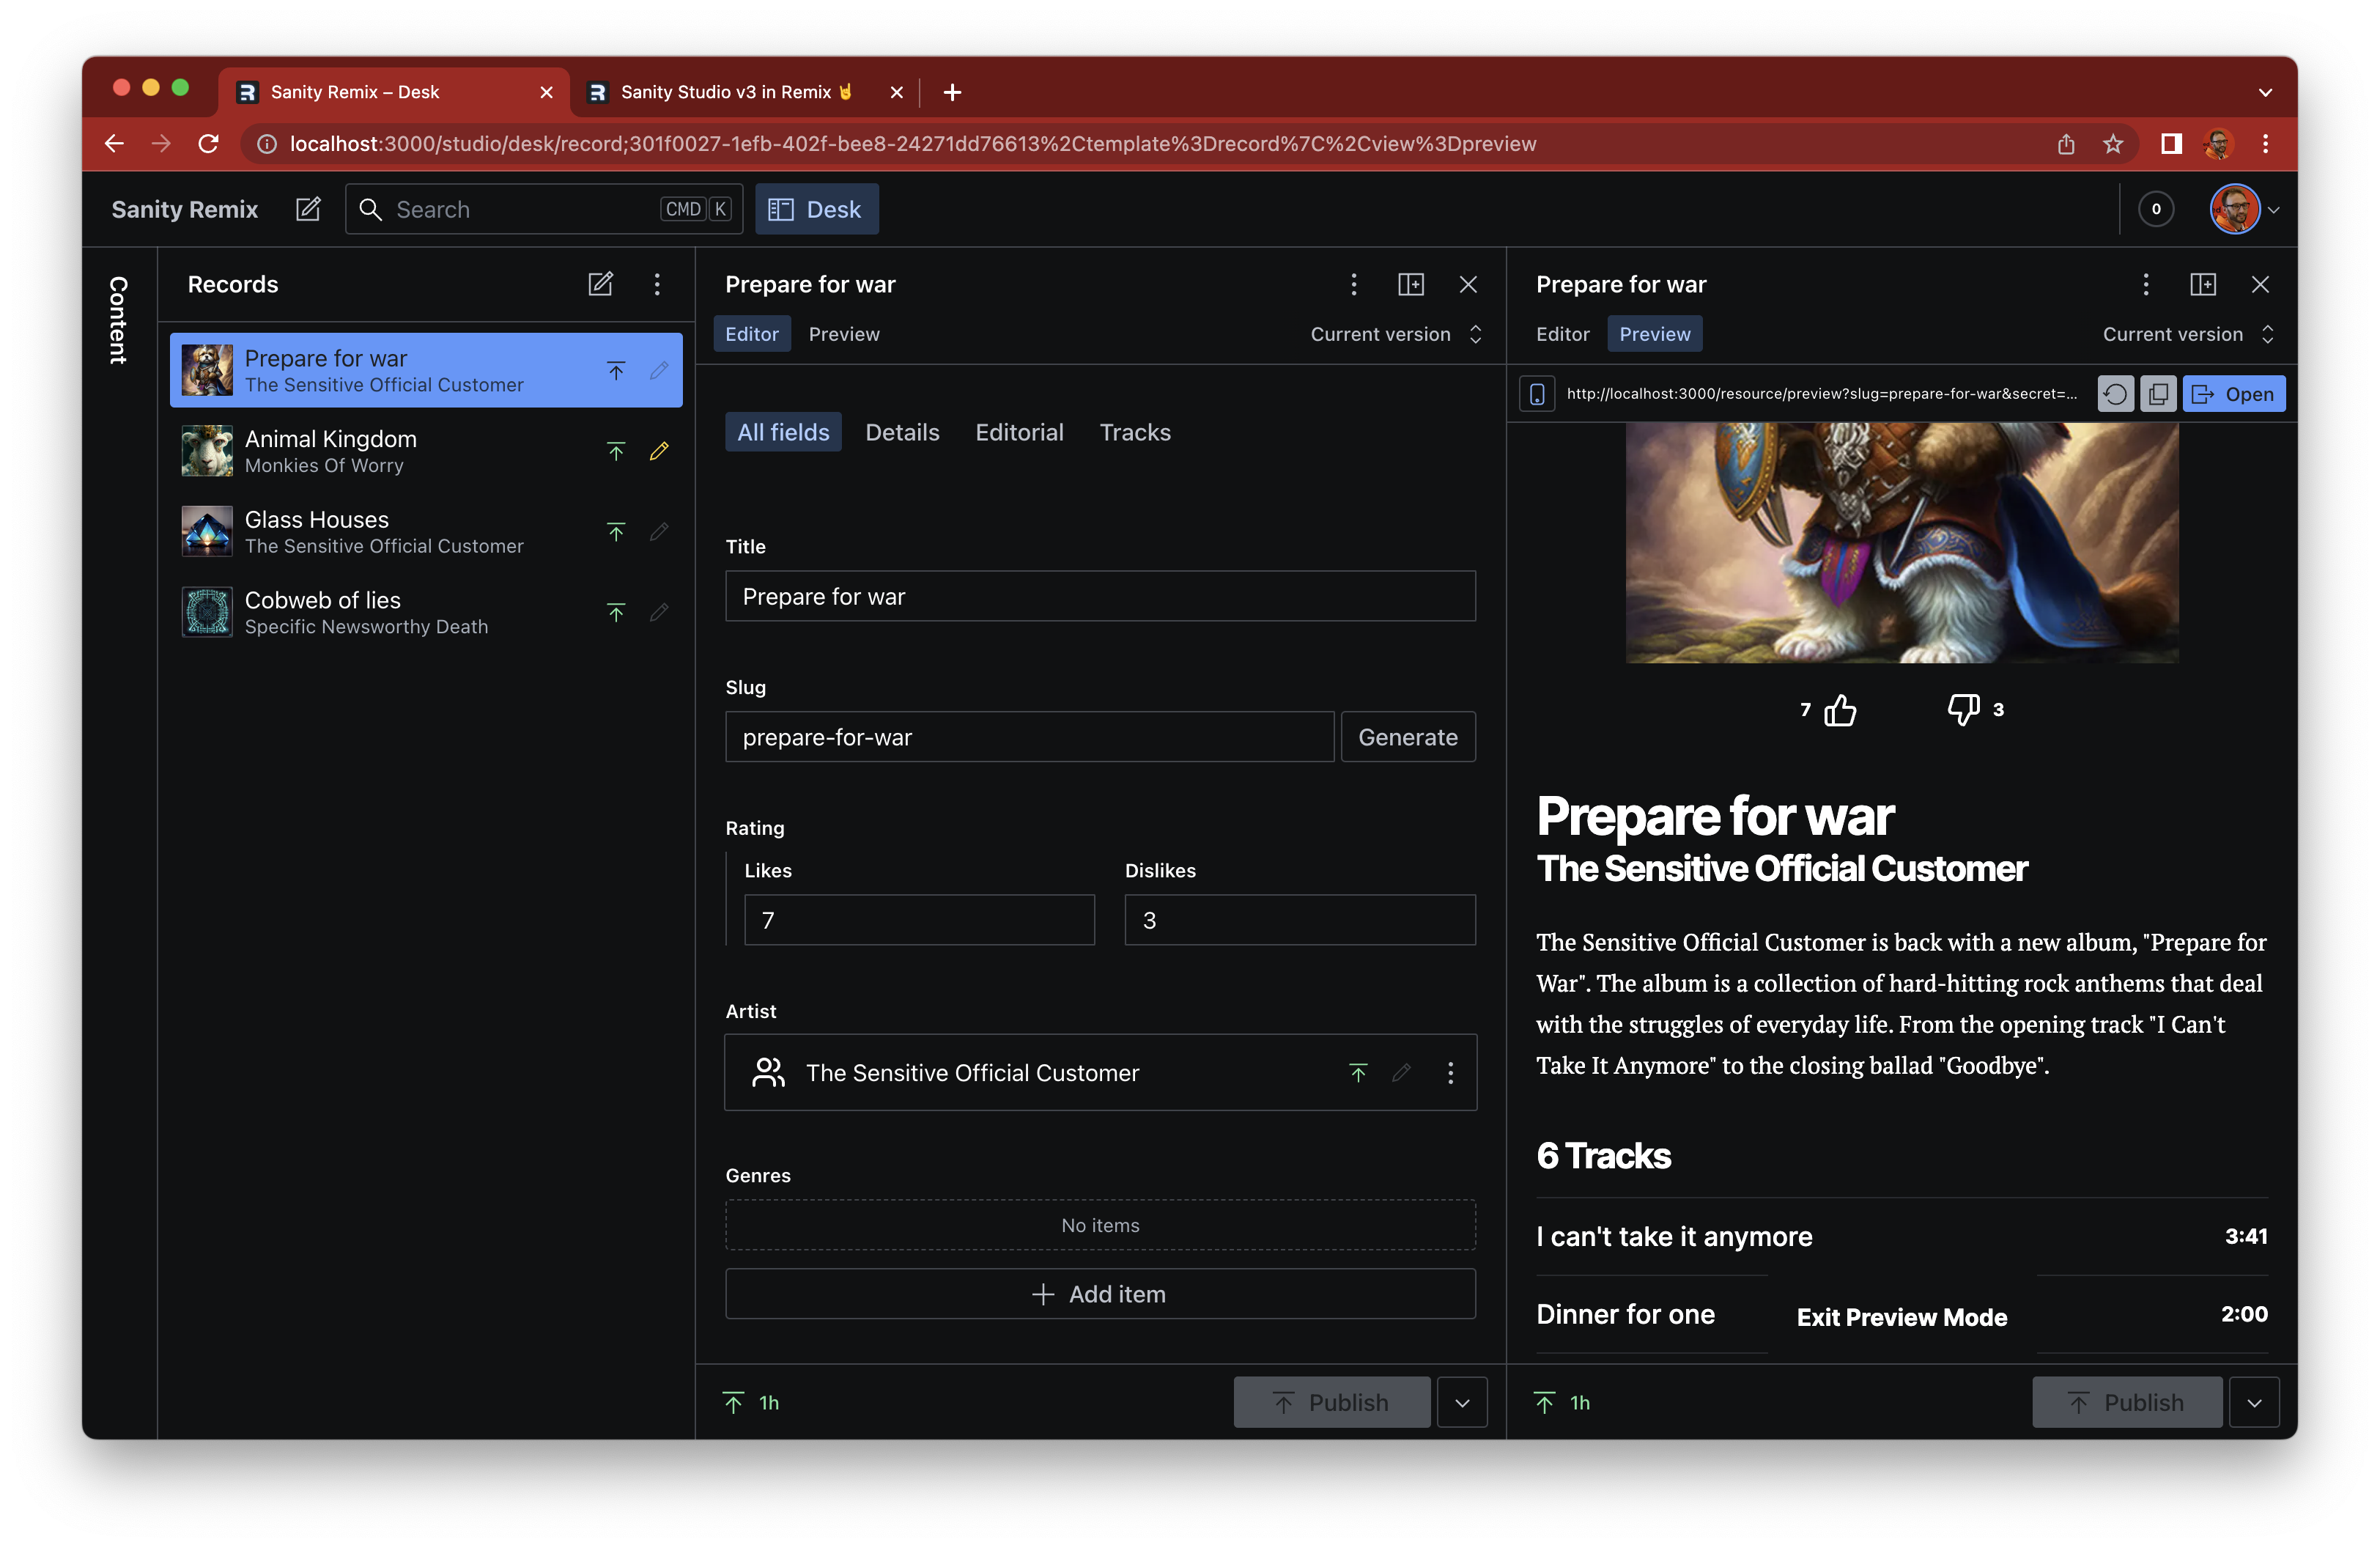
Task: Open the Artist reference three-dot menu
Action: [x=1450, y=1073]
